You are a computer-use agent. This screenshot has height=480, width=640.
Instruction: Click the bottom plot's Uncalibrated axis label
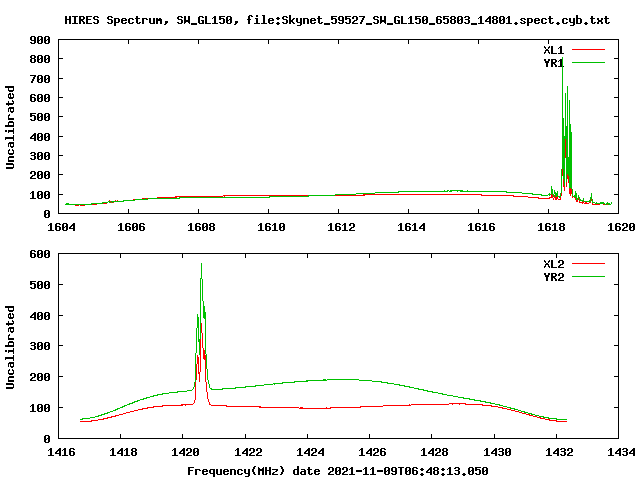pyautogui.click(x=10, y=347)
